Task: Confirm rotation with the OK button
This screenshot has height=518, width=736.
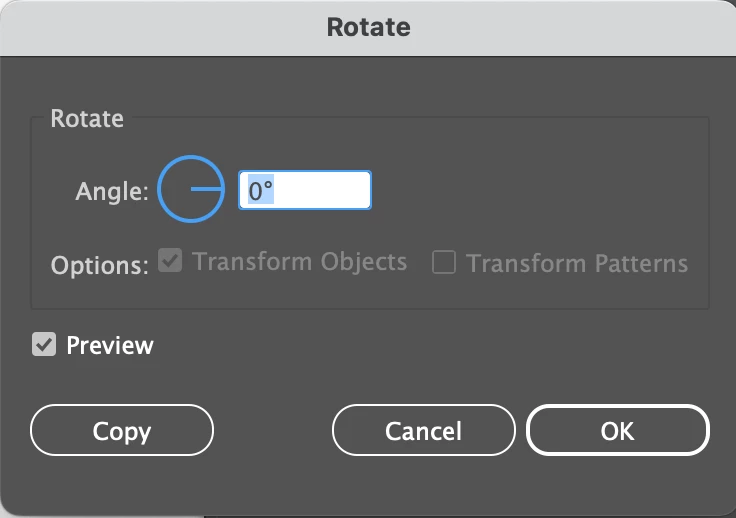Action: coord(617,431)
